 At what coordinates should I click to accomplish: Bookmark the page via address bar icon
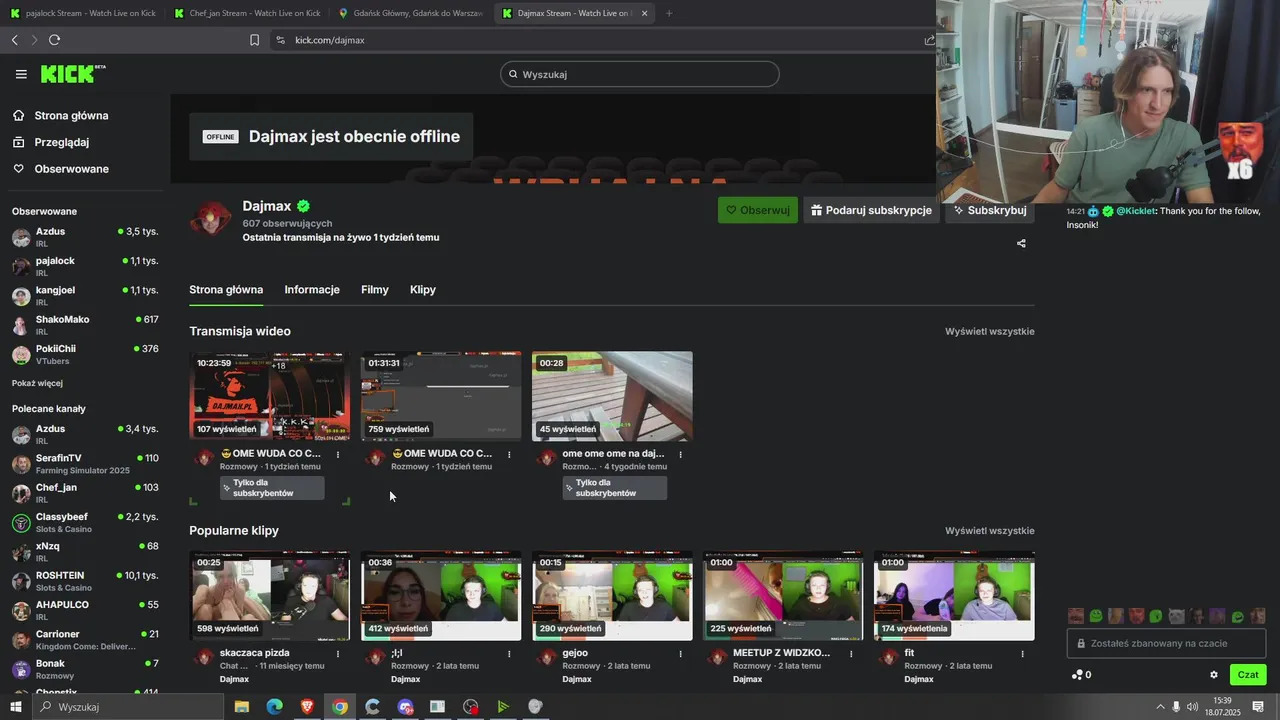(x=254, y=40)
